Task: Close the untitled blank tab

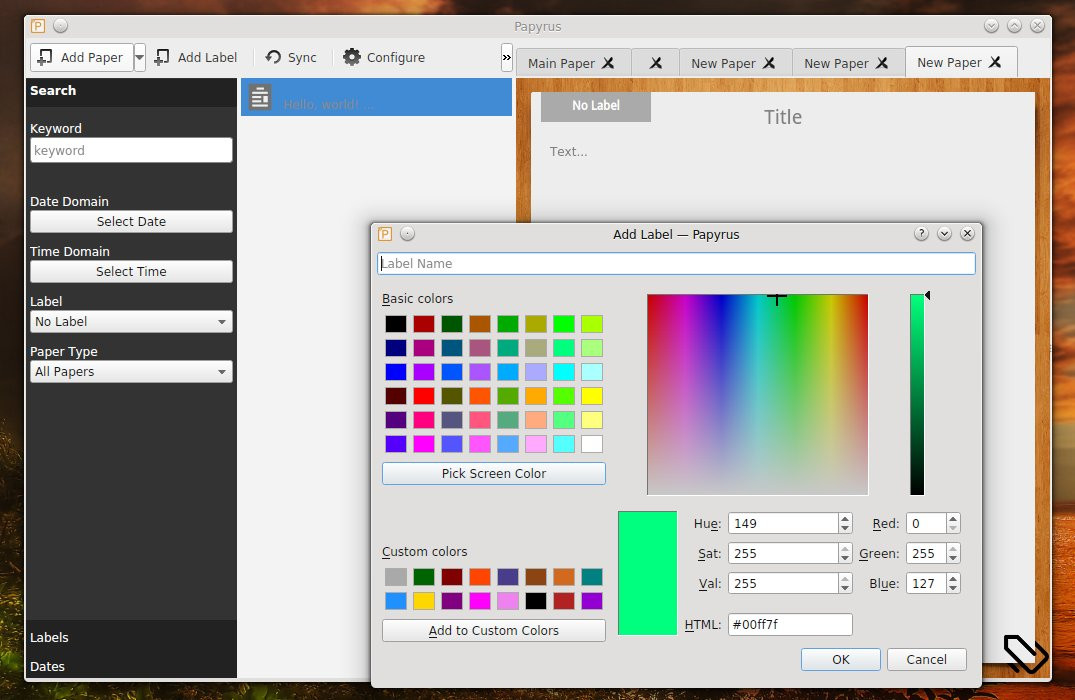Action: click(656, 63)
